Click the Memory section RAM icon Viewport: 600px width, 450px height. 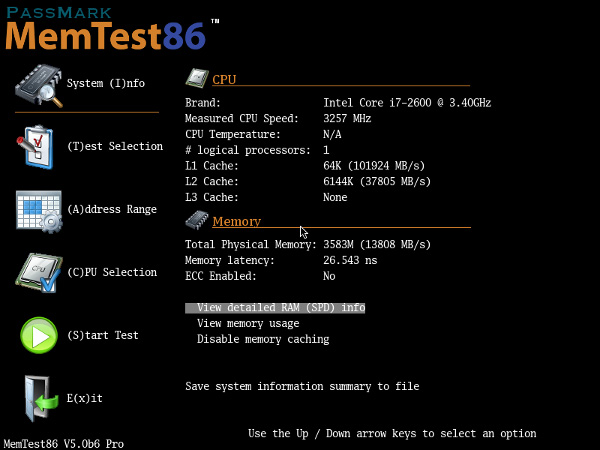(x=197, y=220)
